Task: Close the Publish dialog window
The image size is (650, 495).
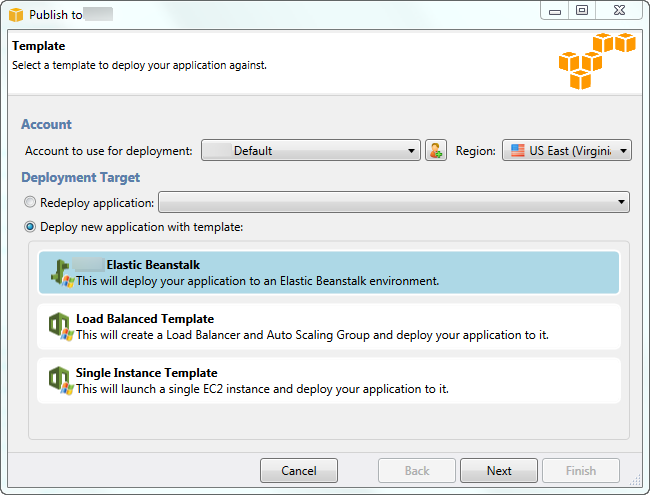Action: coord(620,11)
